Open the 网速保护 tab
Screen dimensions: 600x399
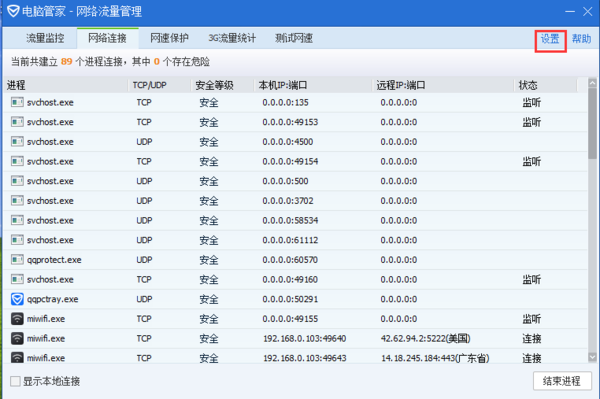point(170,38)
